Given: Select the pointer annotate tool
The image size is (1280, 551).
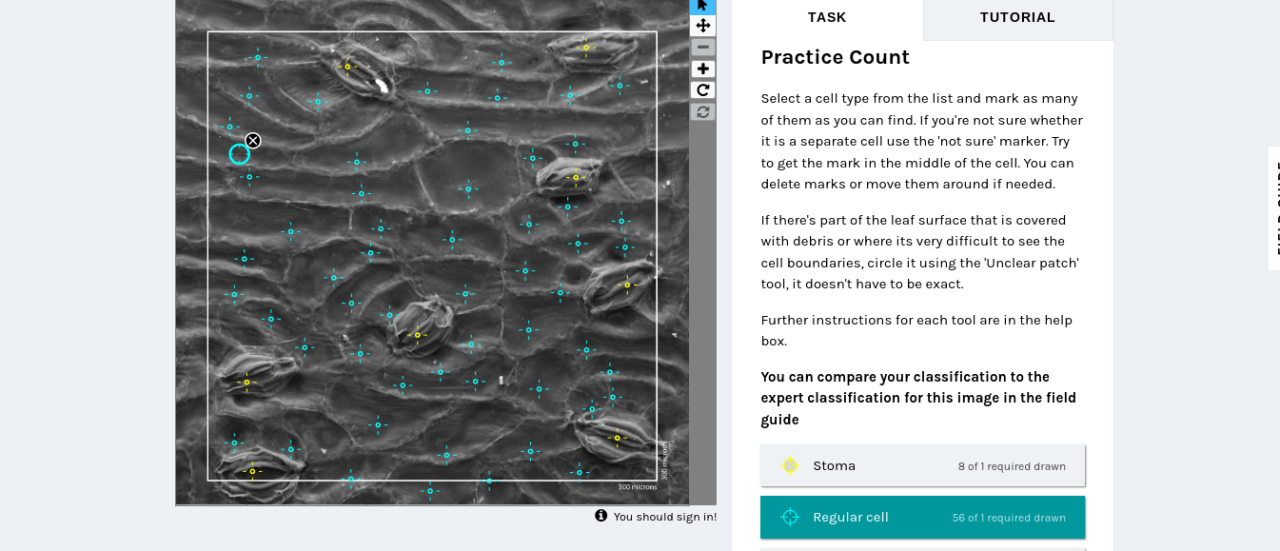Looking at the screenshot, I should point(703,5).
